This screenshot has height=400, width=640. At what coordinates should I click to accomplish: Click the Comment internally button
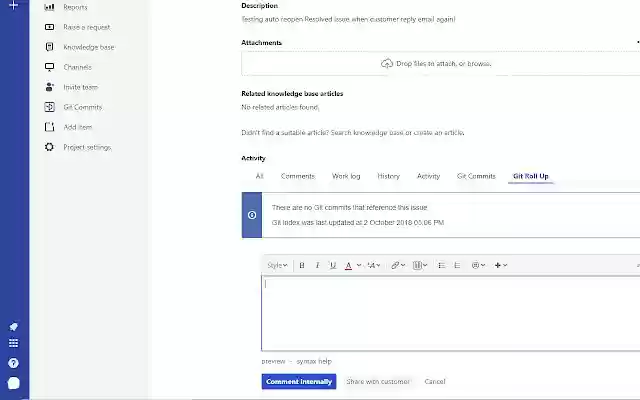click(x=299, y=382)
